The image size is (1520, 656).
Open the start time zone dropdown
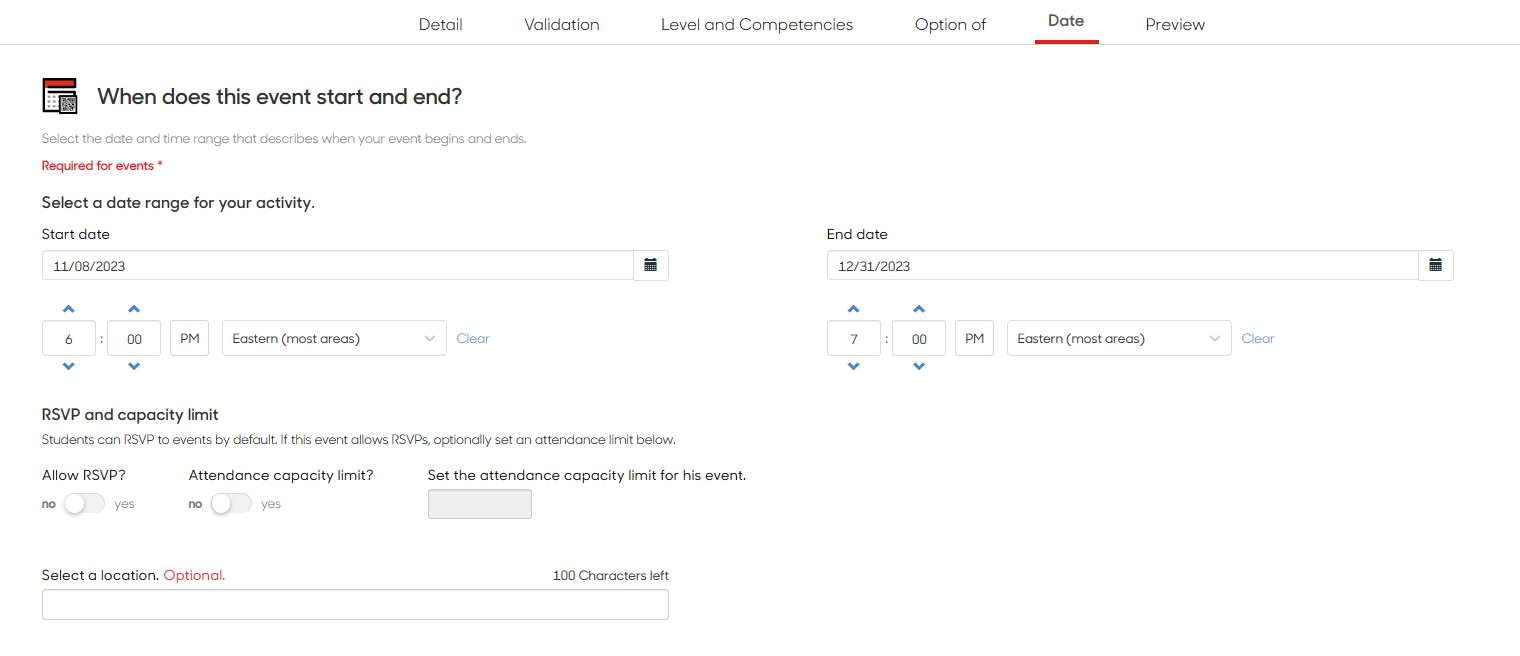pos(334,338)
